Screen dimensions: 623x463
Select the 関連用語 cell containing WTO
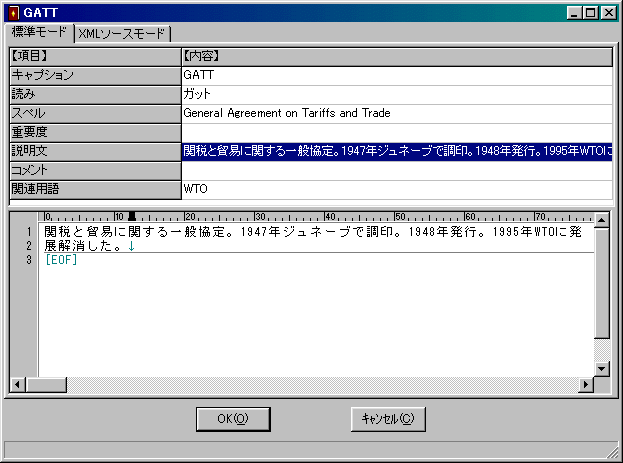click(396, 188)
